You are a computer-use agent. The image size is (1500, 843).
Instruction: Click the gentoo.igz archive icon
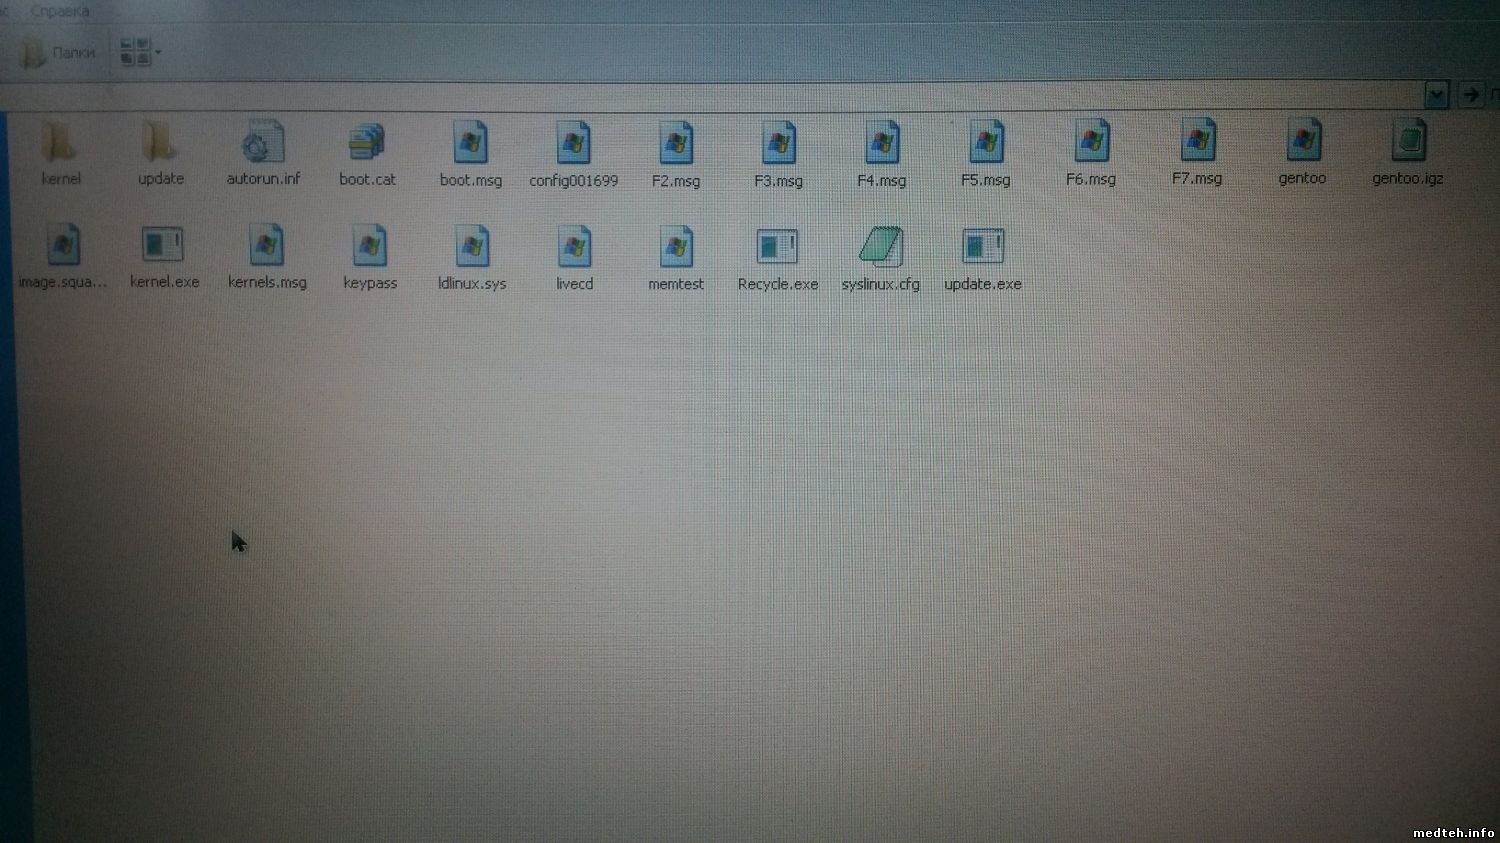click(x=1408, y=142)
